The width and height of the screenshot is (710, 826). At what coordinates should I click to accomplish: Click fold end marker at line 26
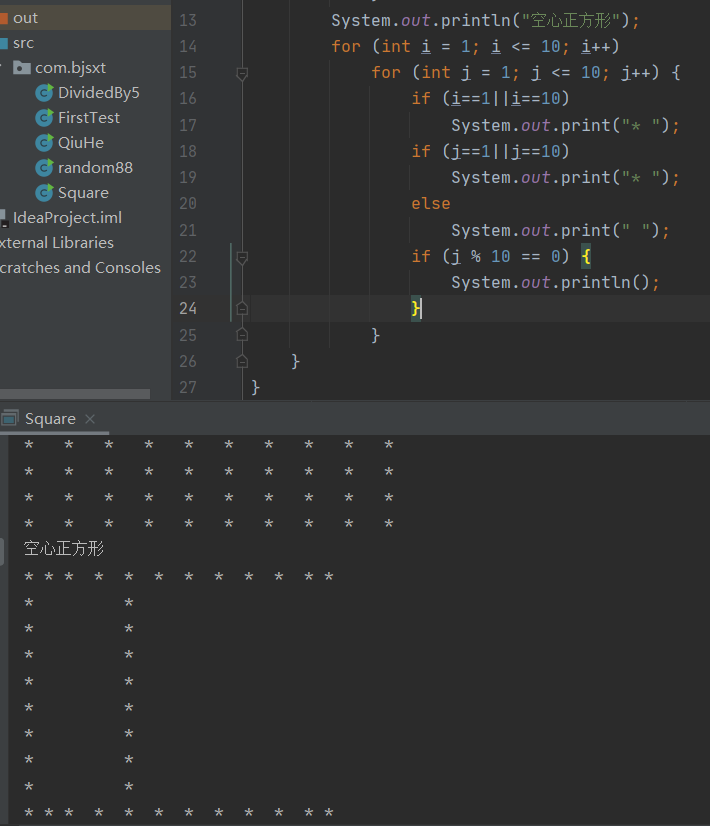[242, 361]
